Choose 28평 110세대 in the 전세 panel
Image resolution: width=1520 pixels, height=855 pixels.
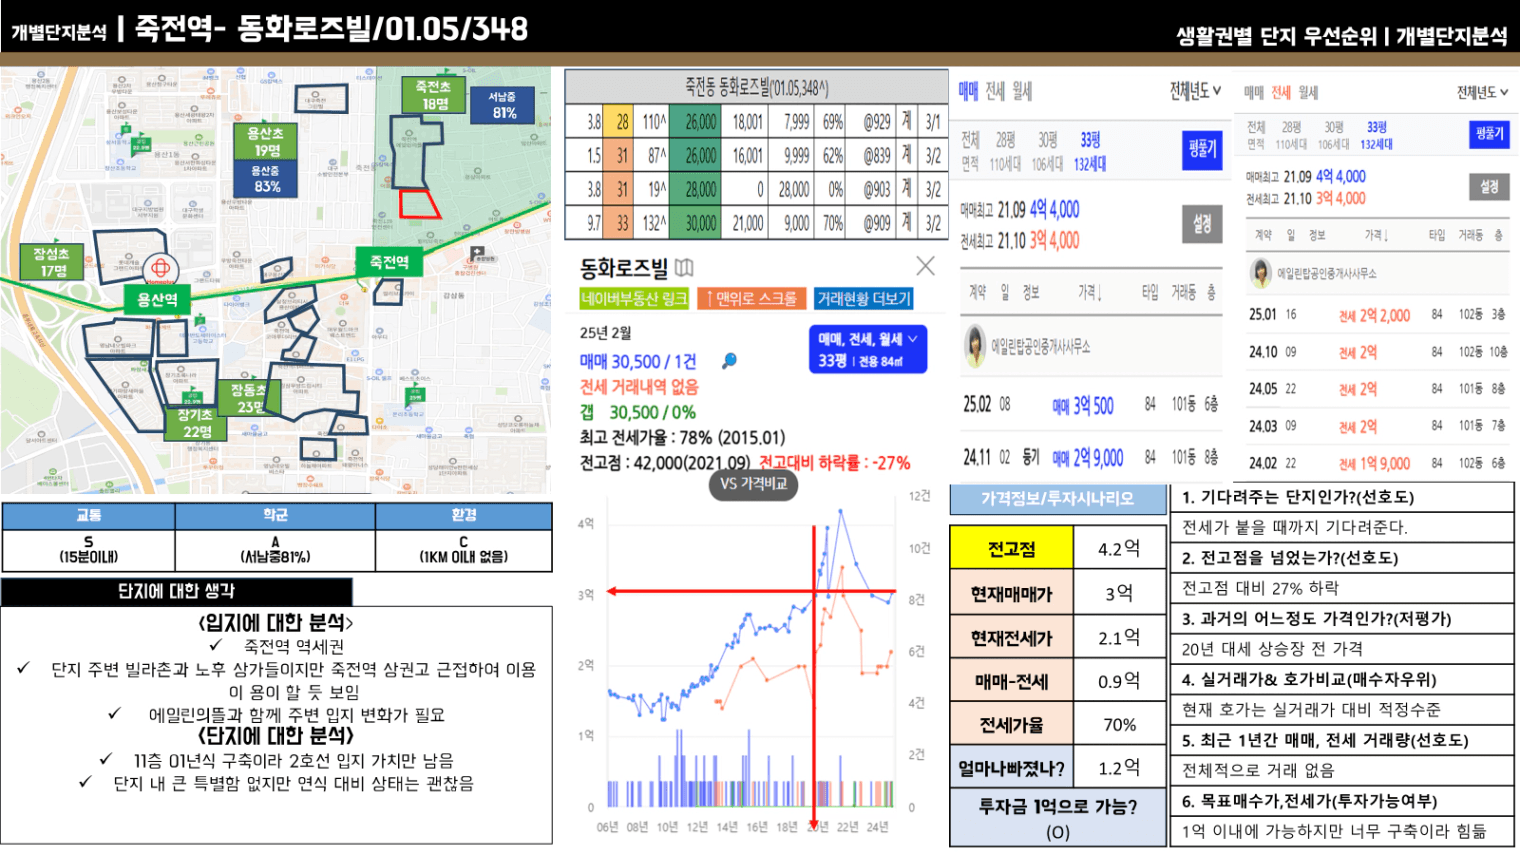[x=1291, y=136]
